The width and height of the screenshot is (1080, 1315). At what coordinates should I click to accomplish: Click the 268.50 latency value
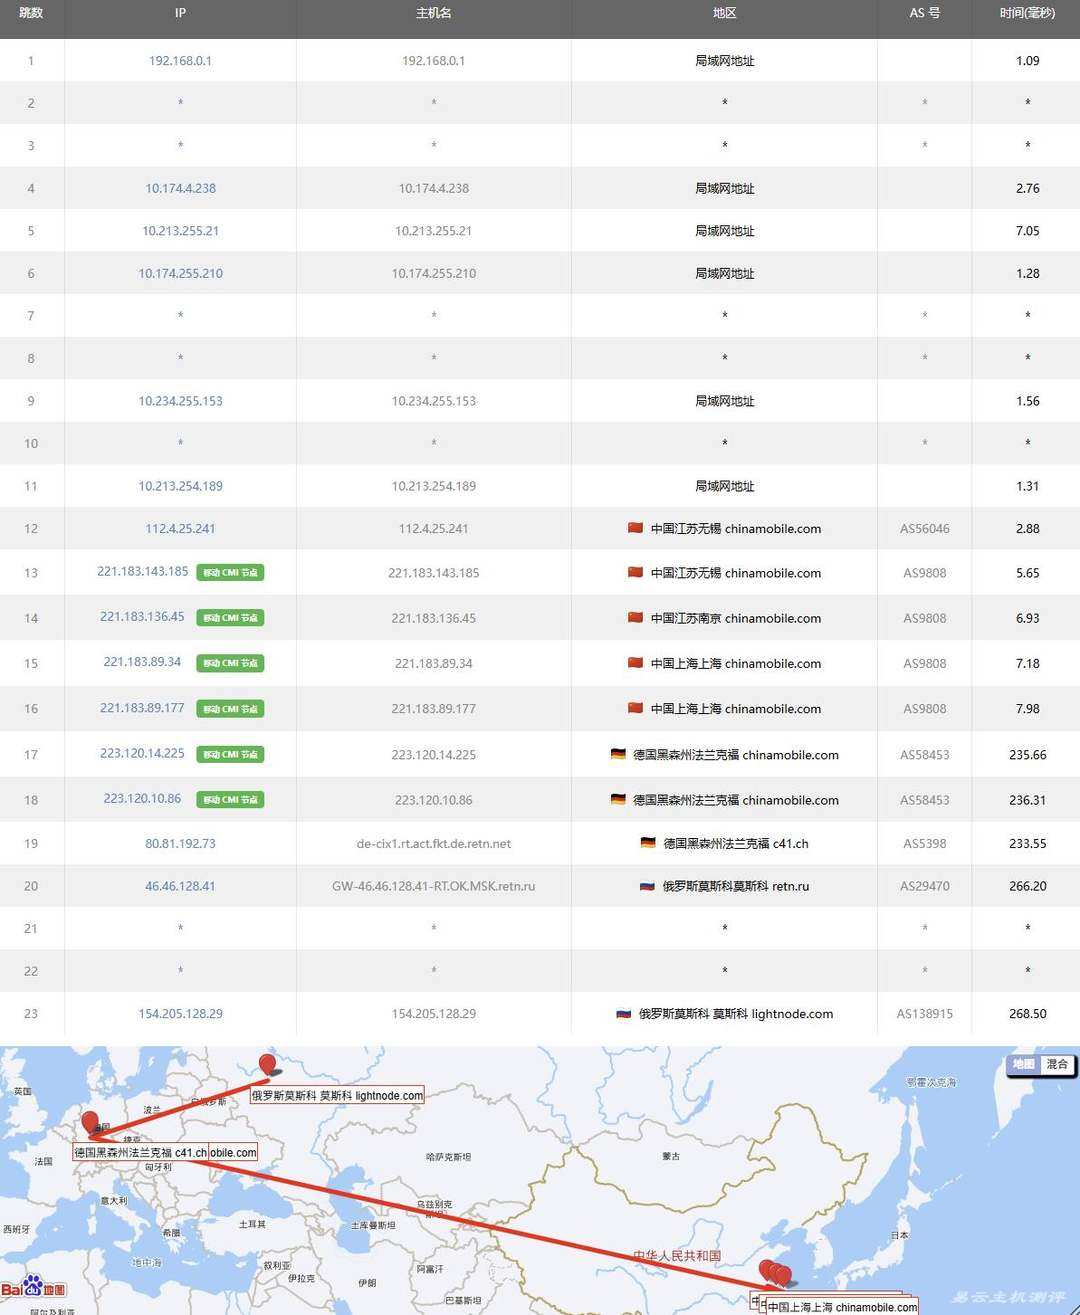[1027, 1013]
